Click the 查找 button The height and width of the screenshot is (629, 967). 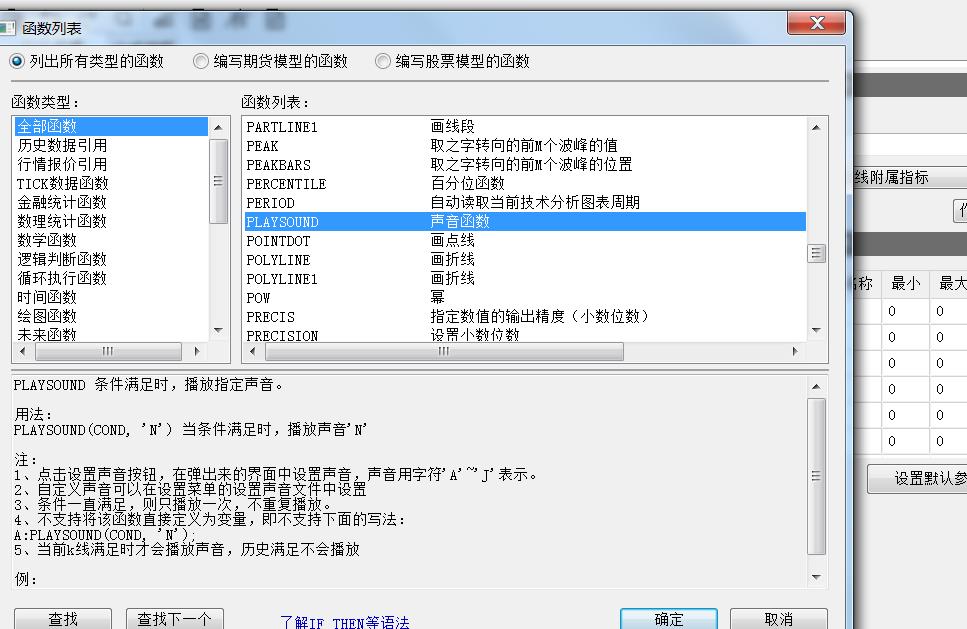click(63, 619)
